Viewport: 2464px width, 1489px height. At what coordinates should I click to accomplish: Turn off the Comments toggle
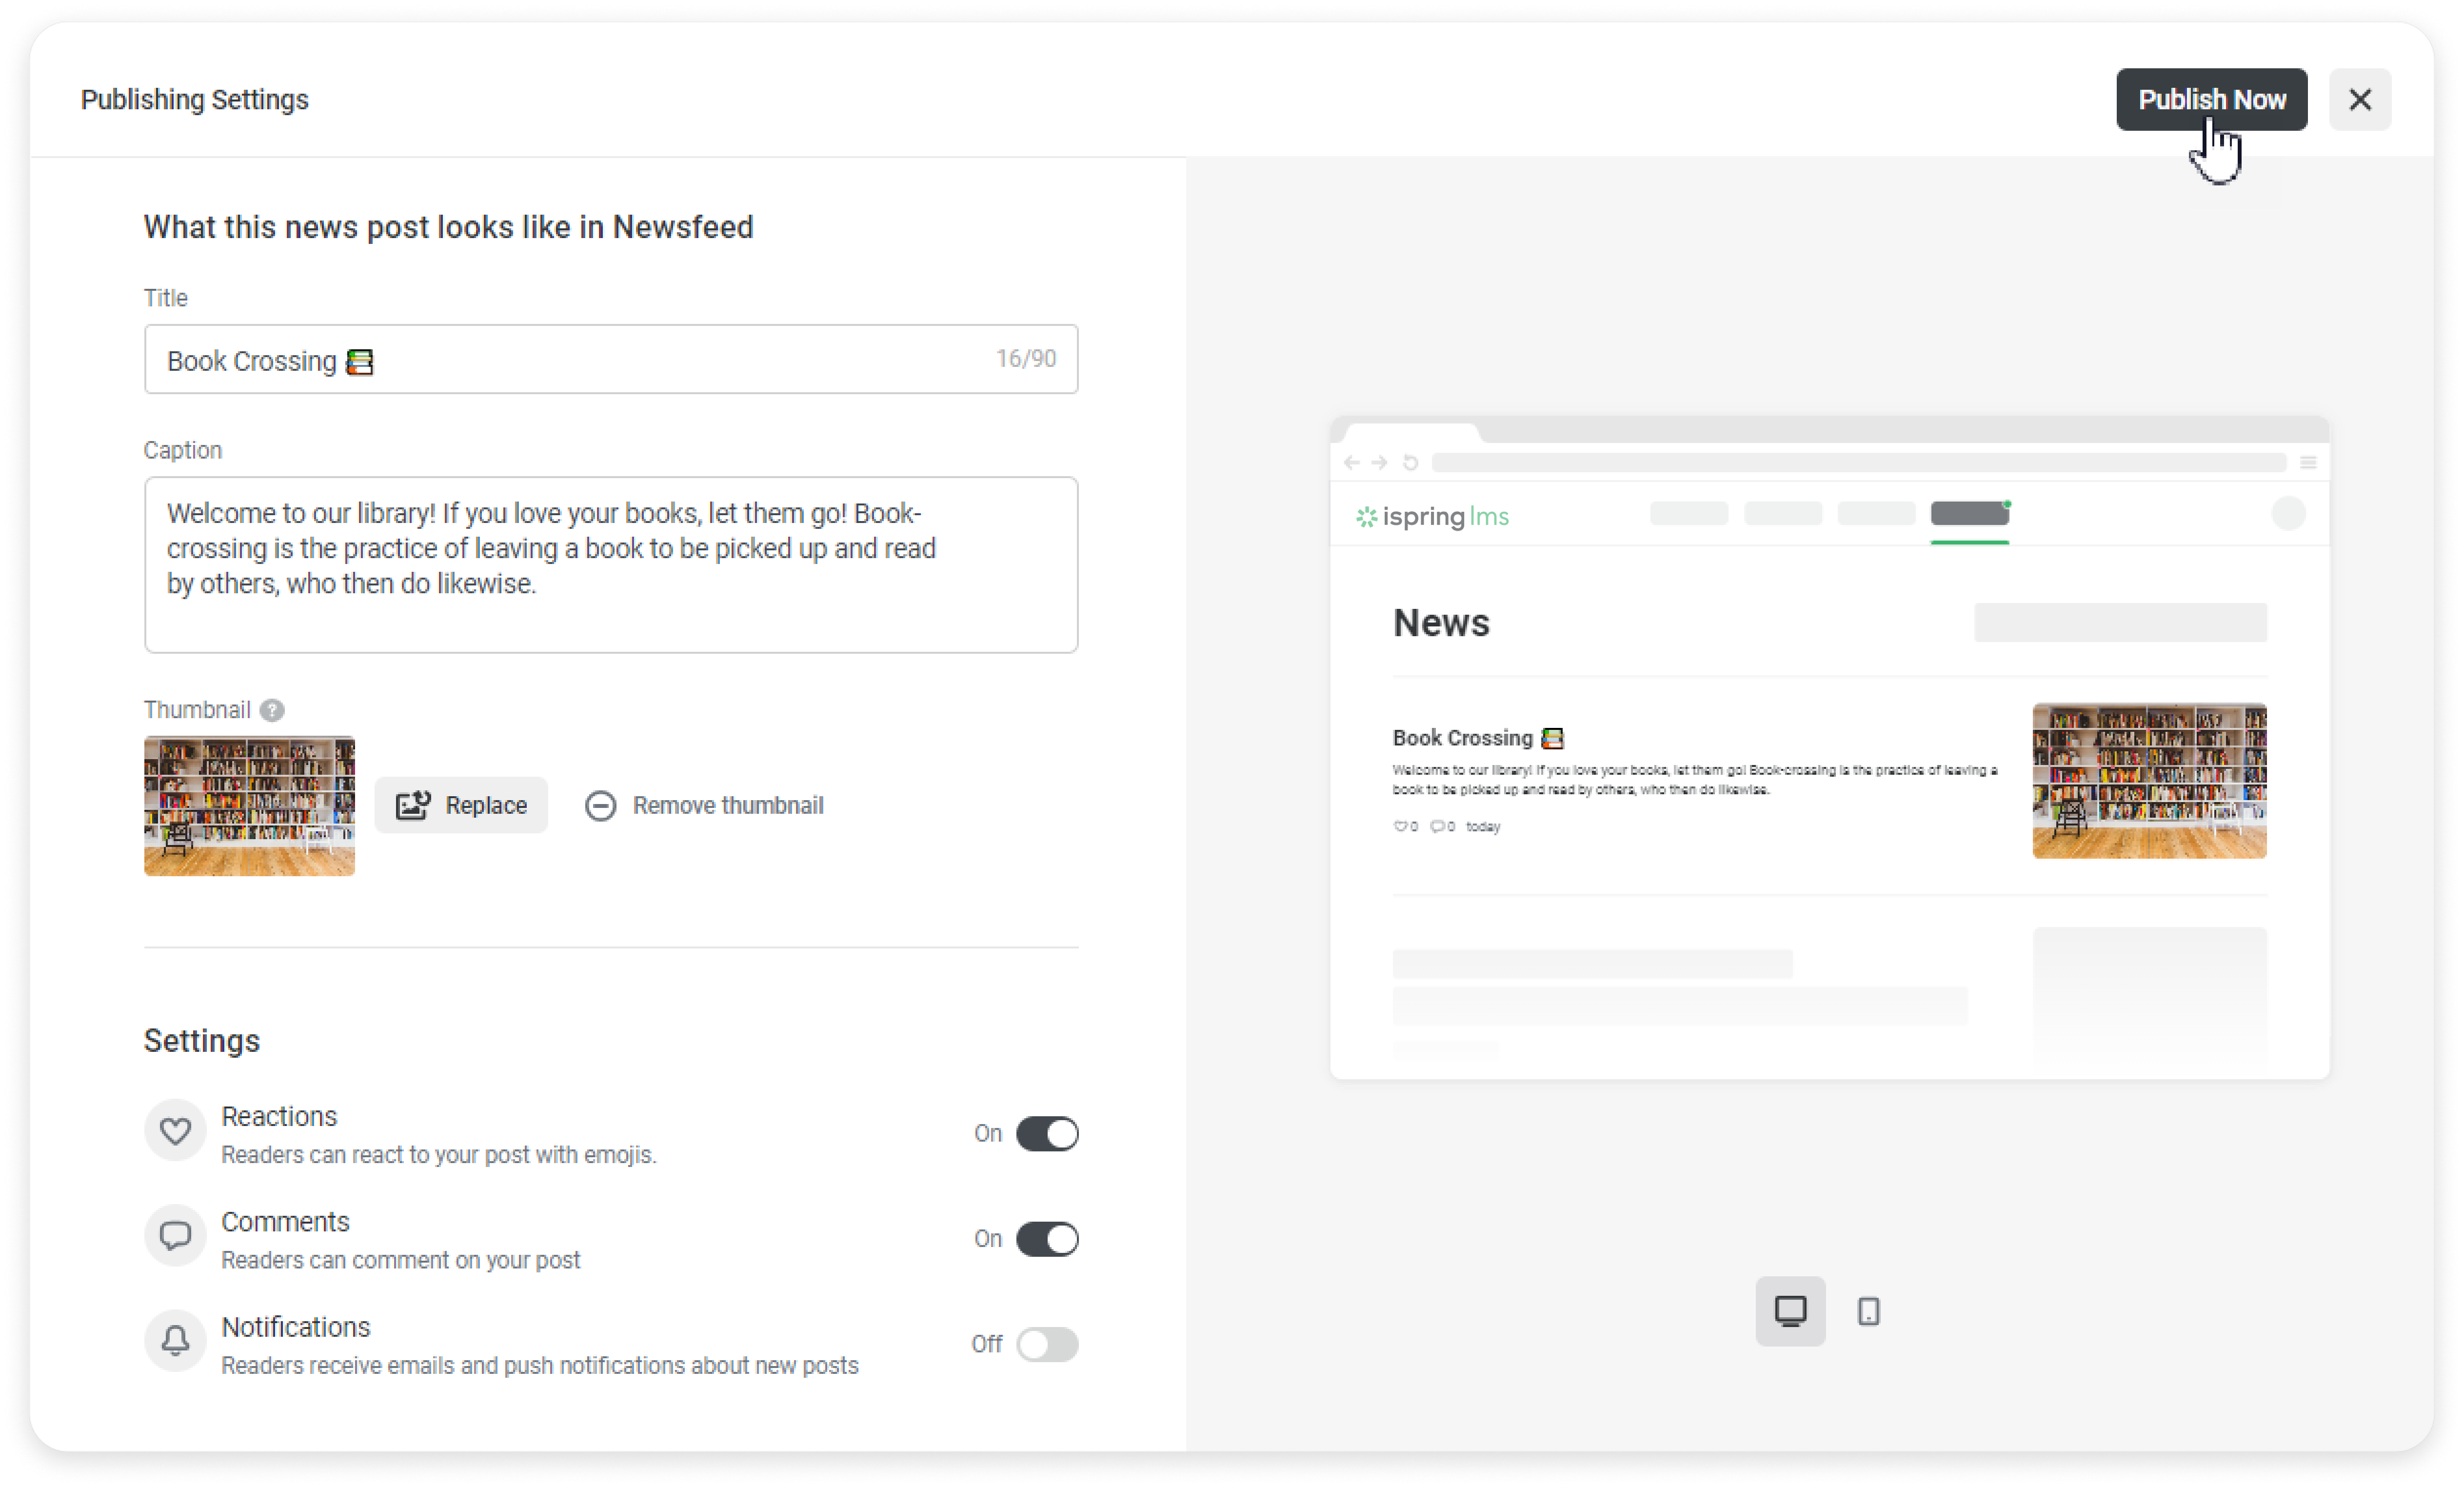click(1046, 1238)
